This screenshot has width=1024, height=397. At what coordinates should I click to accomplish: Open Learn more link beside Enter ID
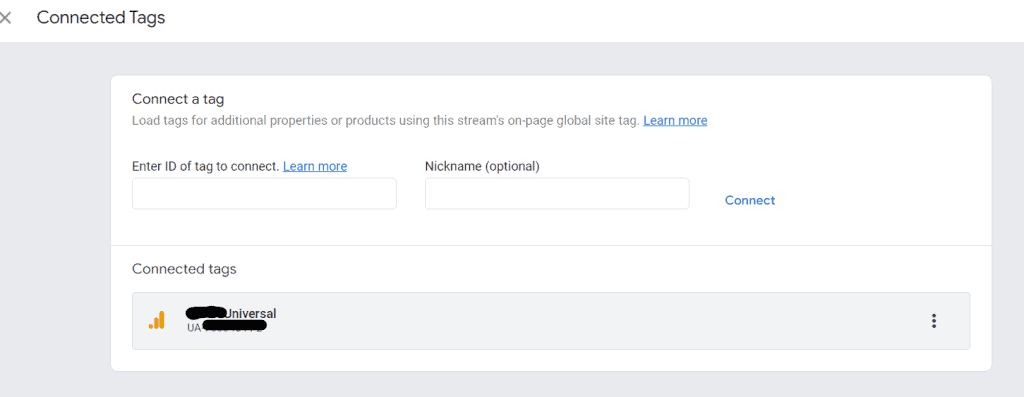315,167
